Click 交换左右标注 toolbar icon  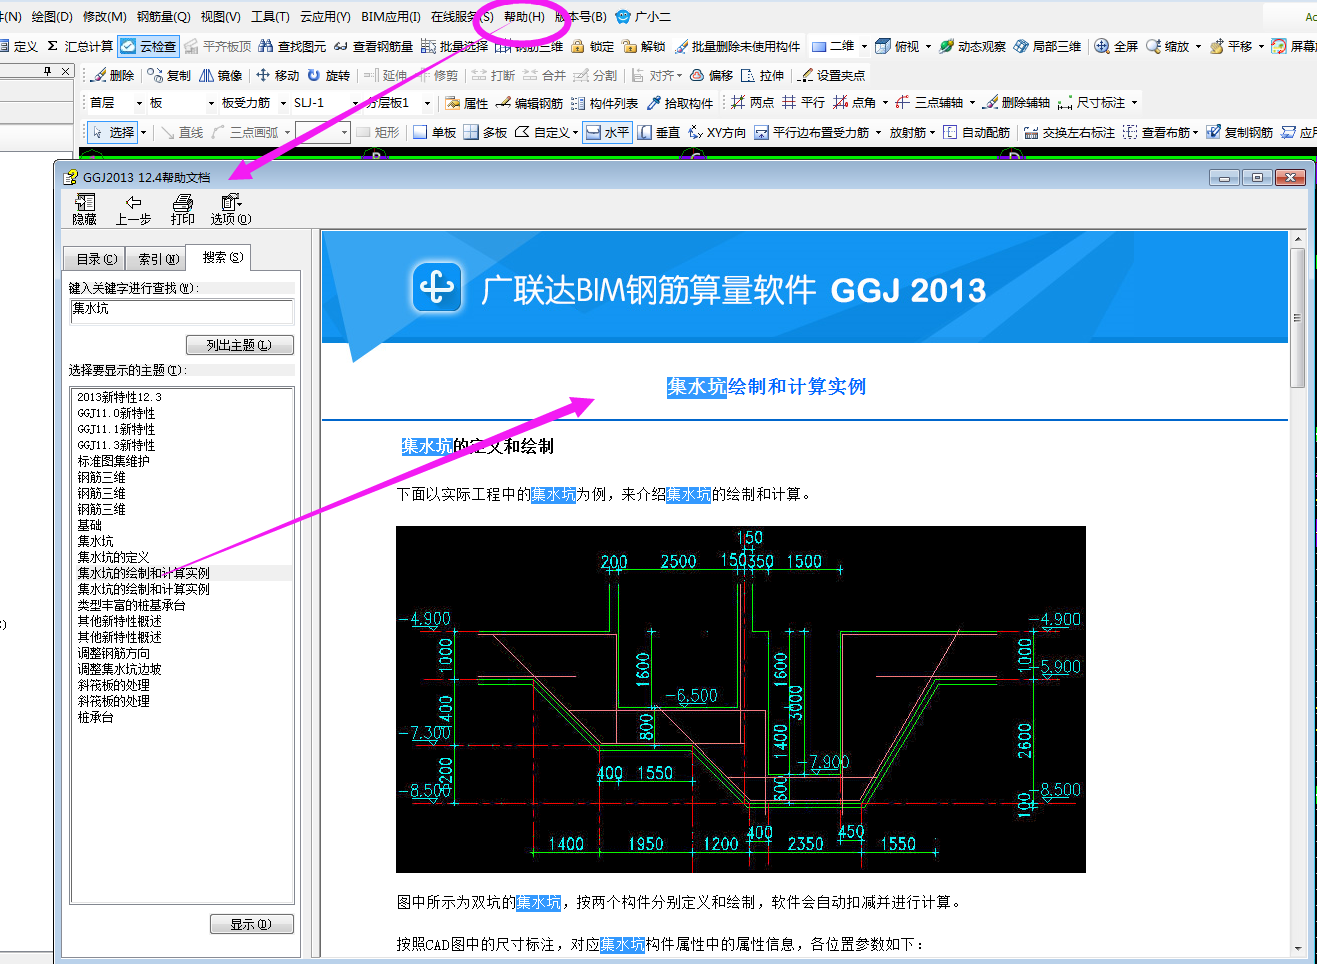[x=1032, y=132]
